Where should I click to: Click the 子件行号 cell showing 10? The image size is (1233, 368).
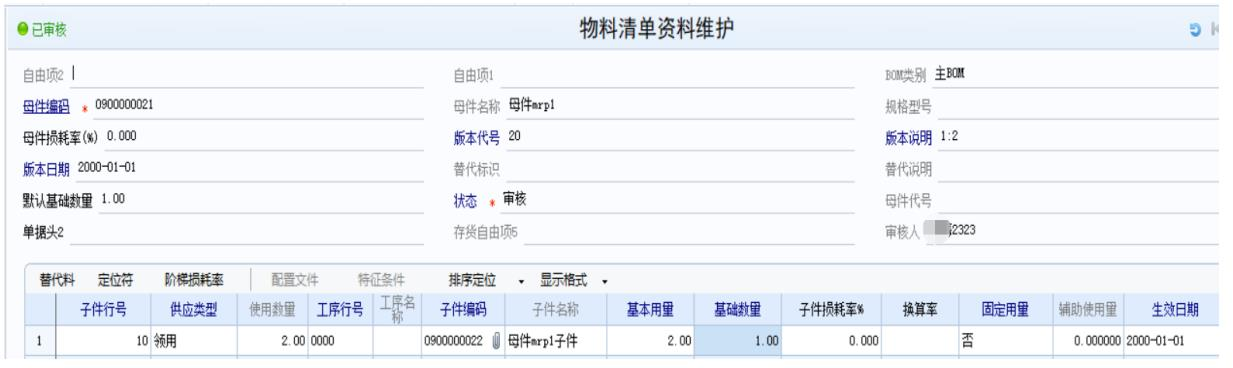click(x=103, y=341)
